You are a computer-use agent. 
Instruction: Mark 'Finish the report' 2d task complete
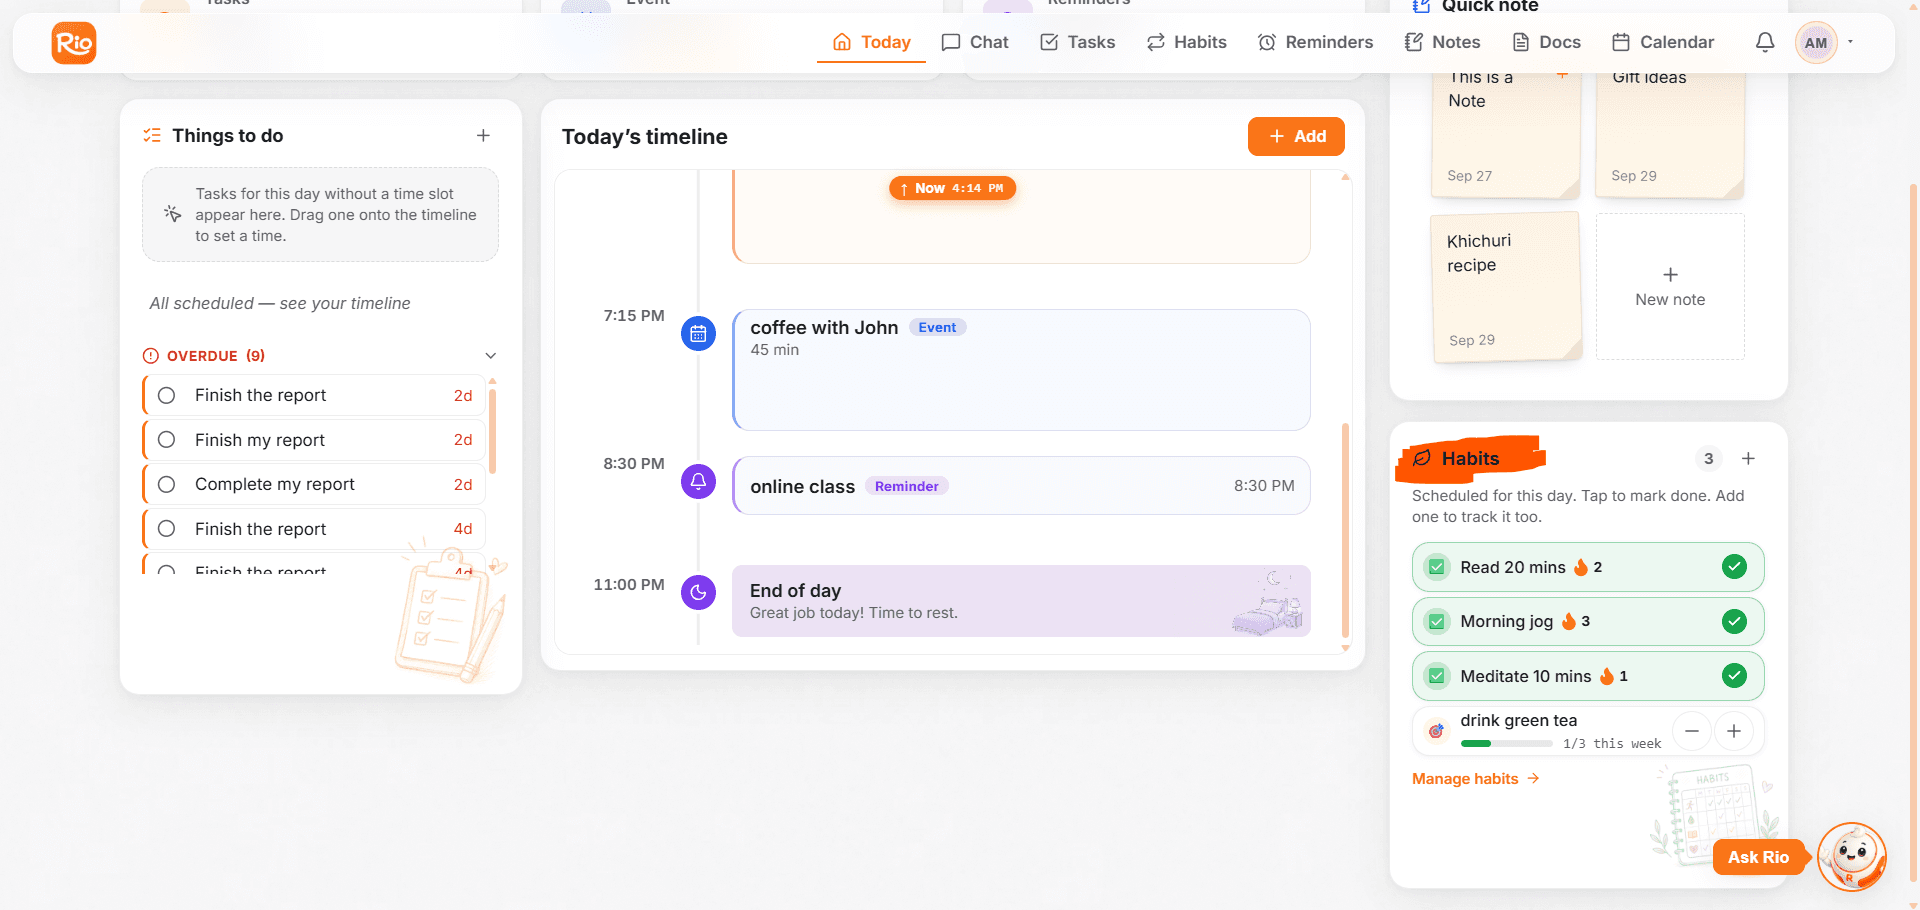tap(167, 395)
